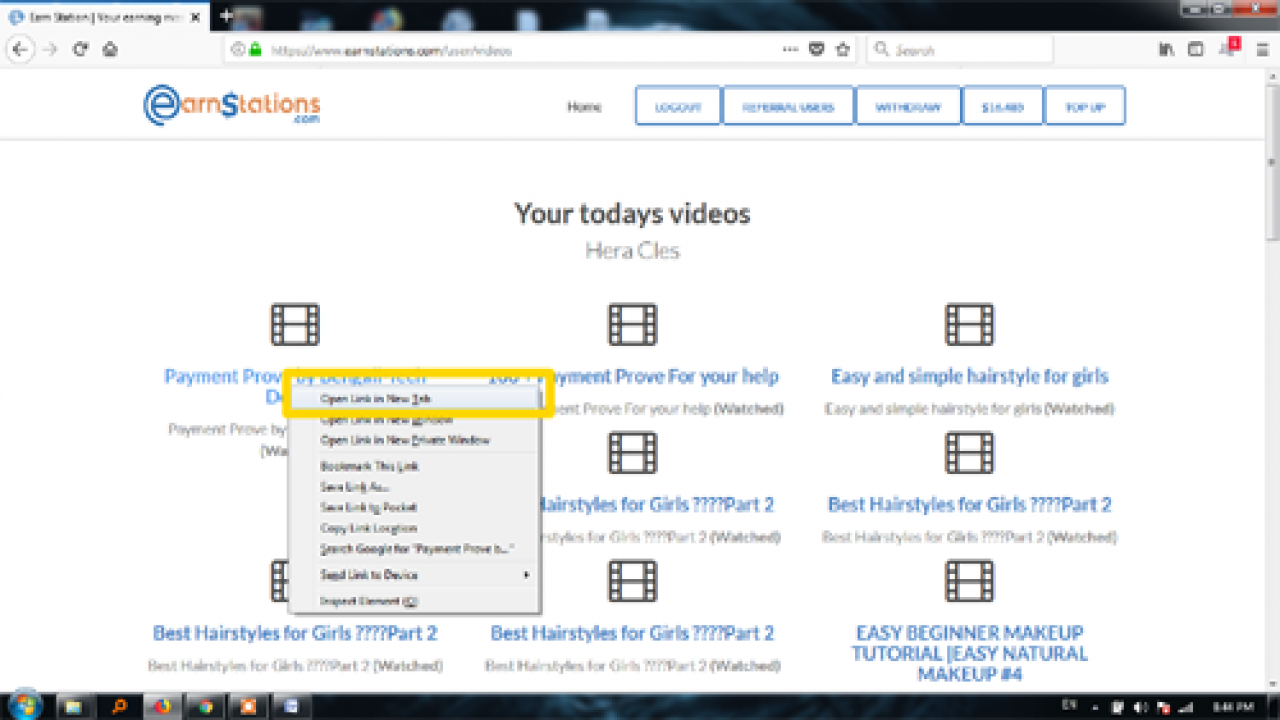
Task: Open the Windows Start menu
Action: pyautogui.click(x=24, y=706)
